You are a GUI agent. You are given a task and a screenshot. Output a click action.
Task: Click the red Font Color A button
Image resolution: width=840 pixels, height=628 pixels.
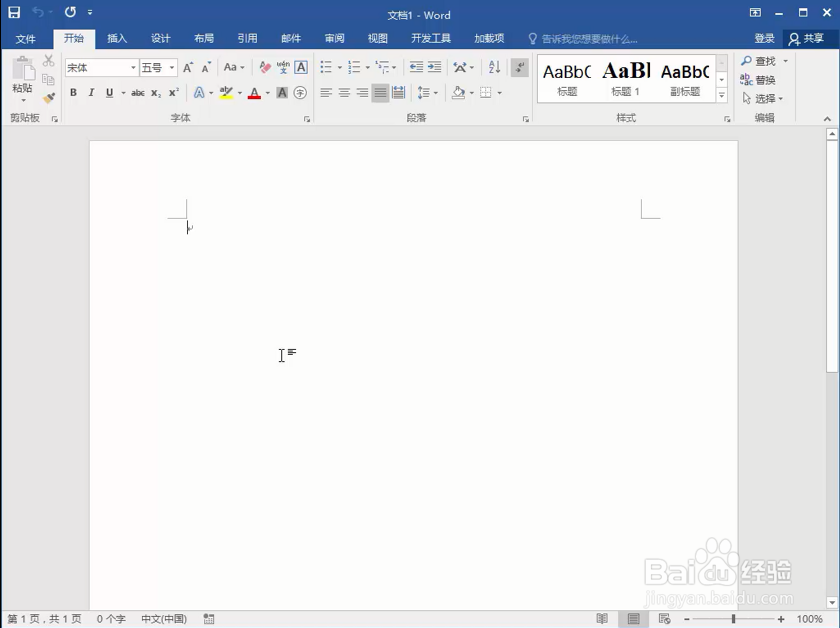pyautogui.click(x=254, y=93)
